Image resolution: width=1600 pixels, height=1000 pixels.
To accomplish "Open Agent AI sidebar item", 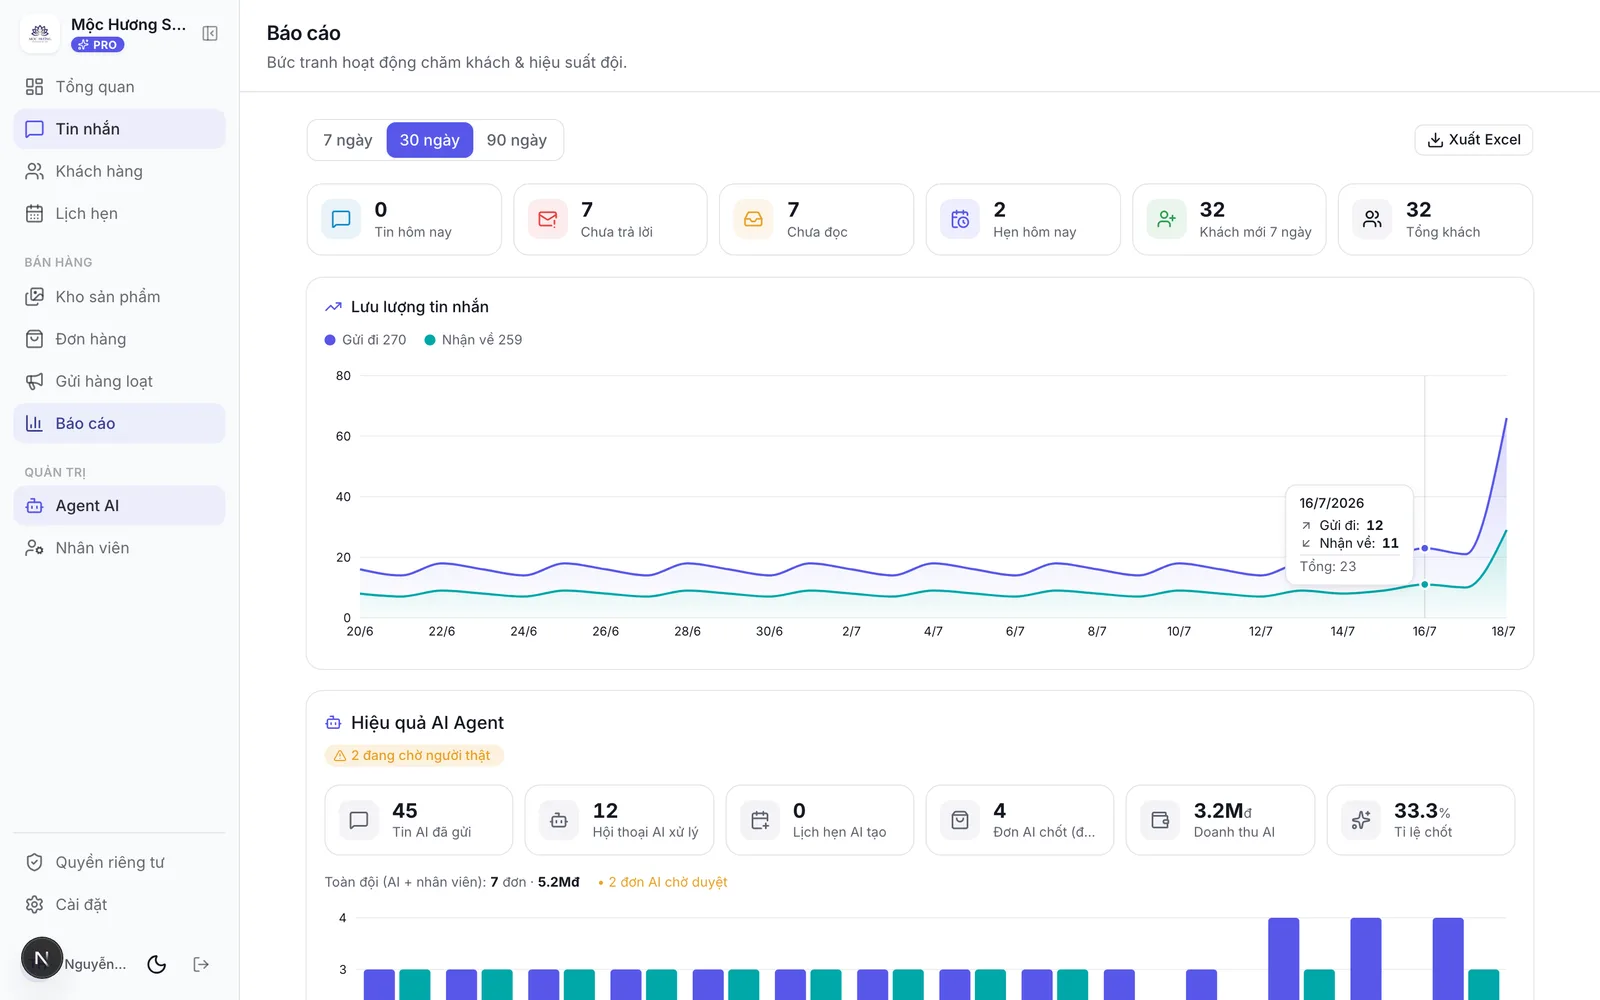I will (119, 506).
